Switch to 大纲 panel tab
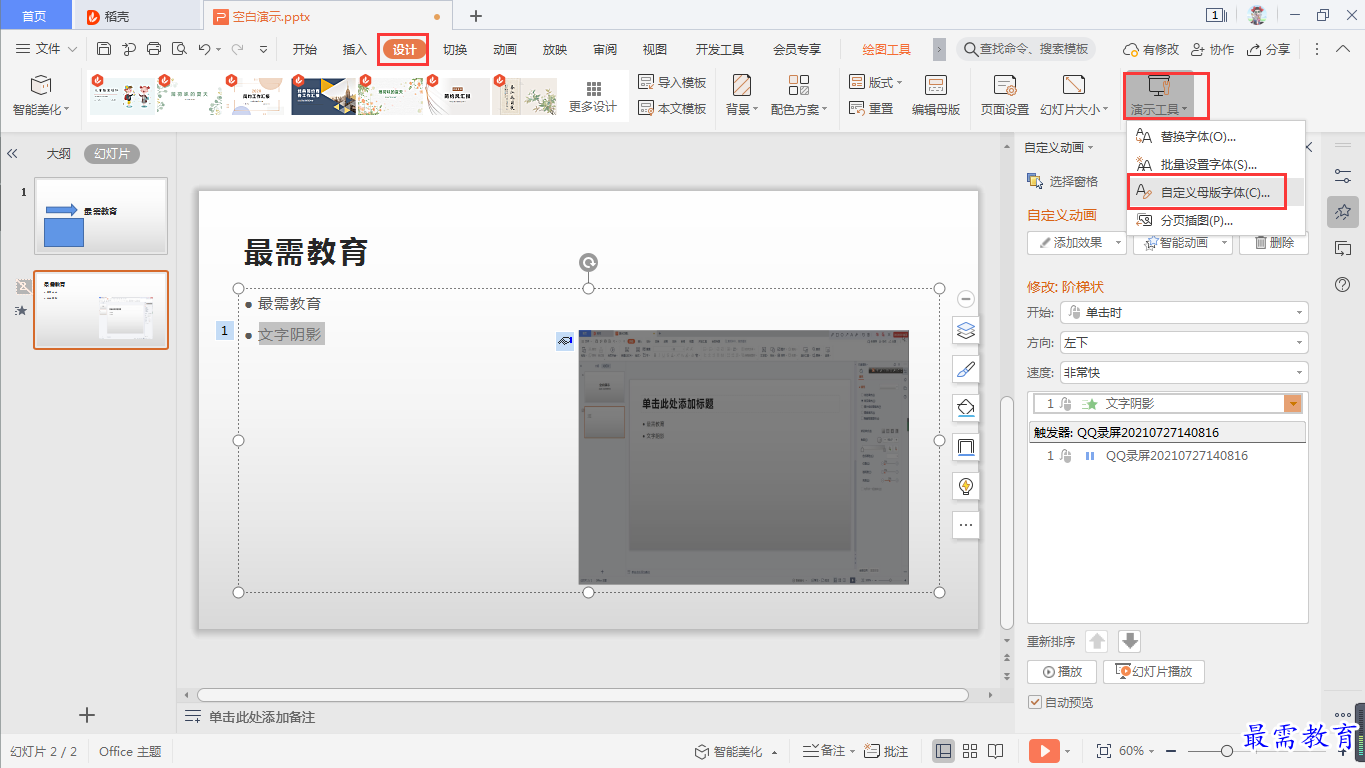The width and height of the screenshot is (1365, 768). pyautogui.click(x=58, y=154)
